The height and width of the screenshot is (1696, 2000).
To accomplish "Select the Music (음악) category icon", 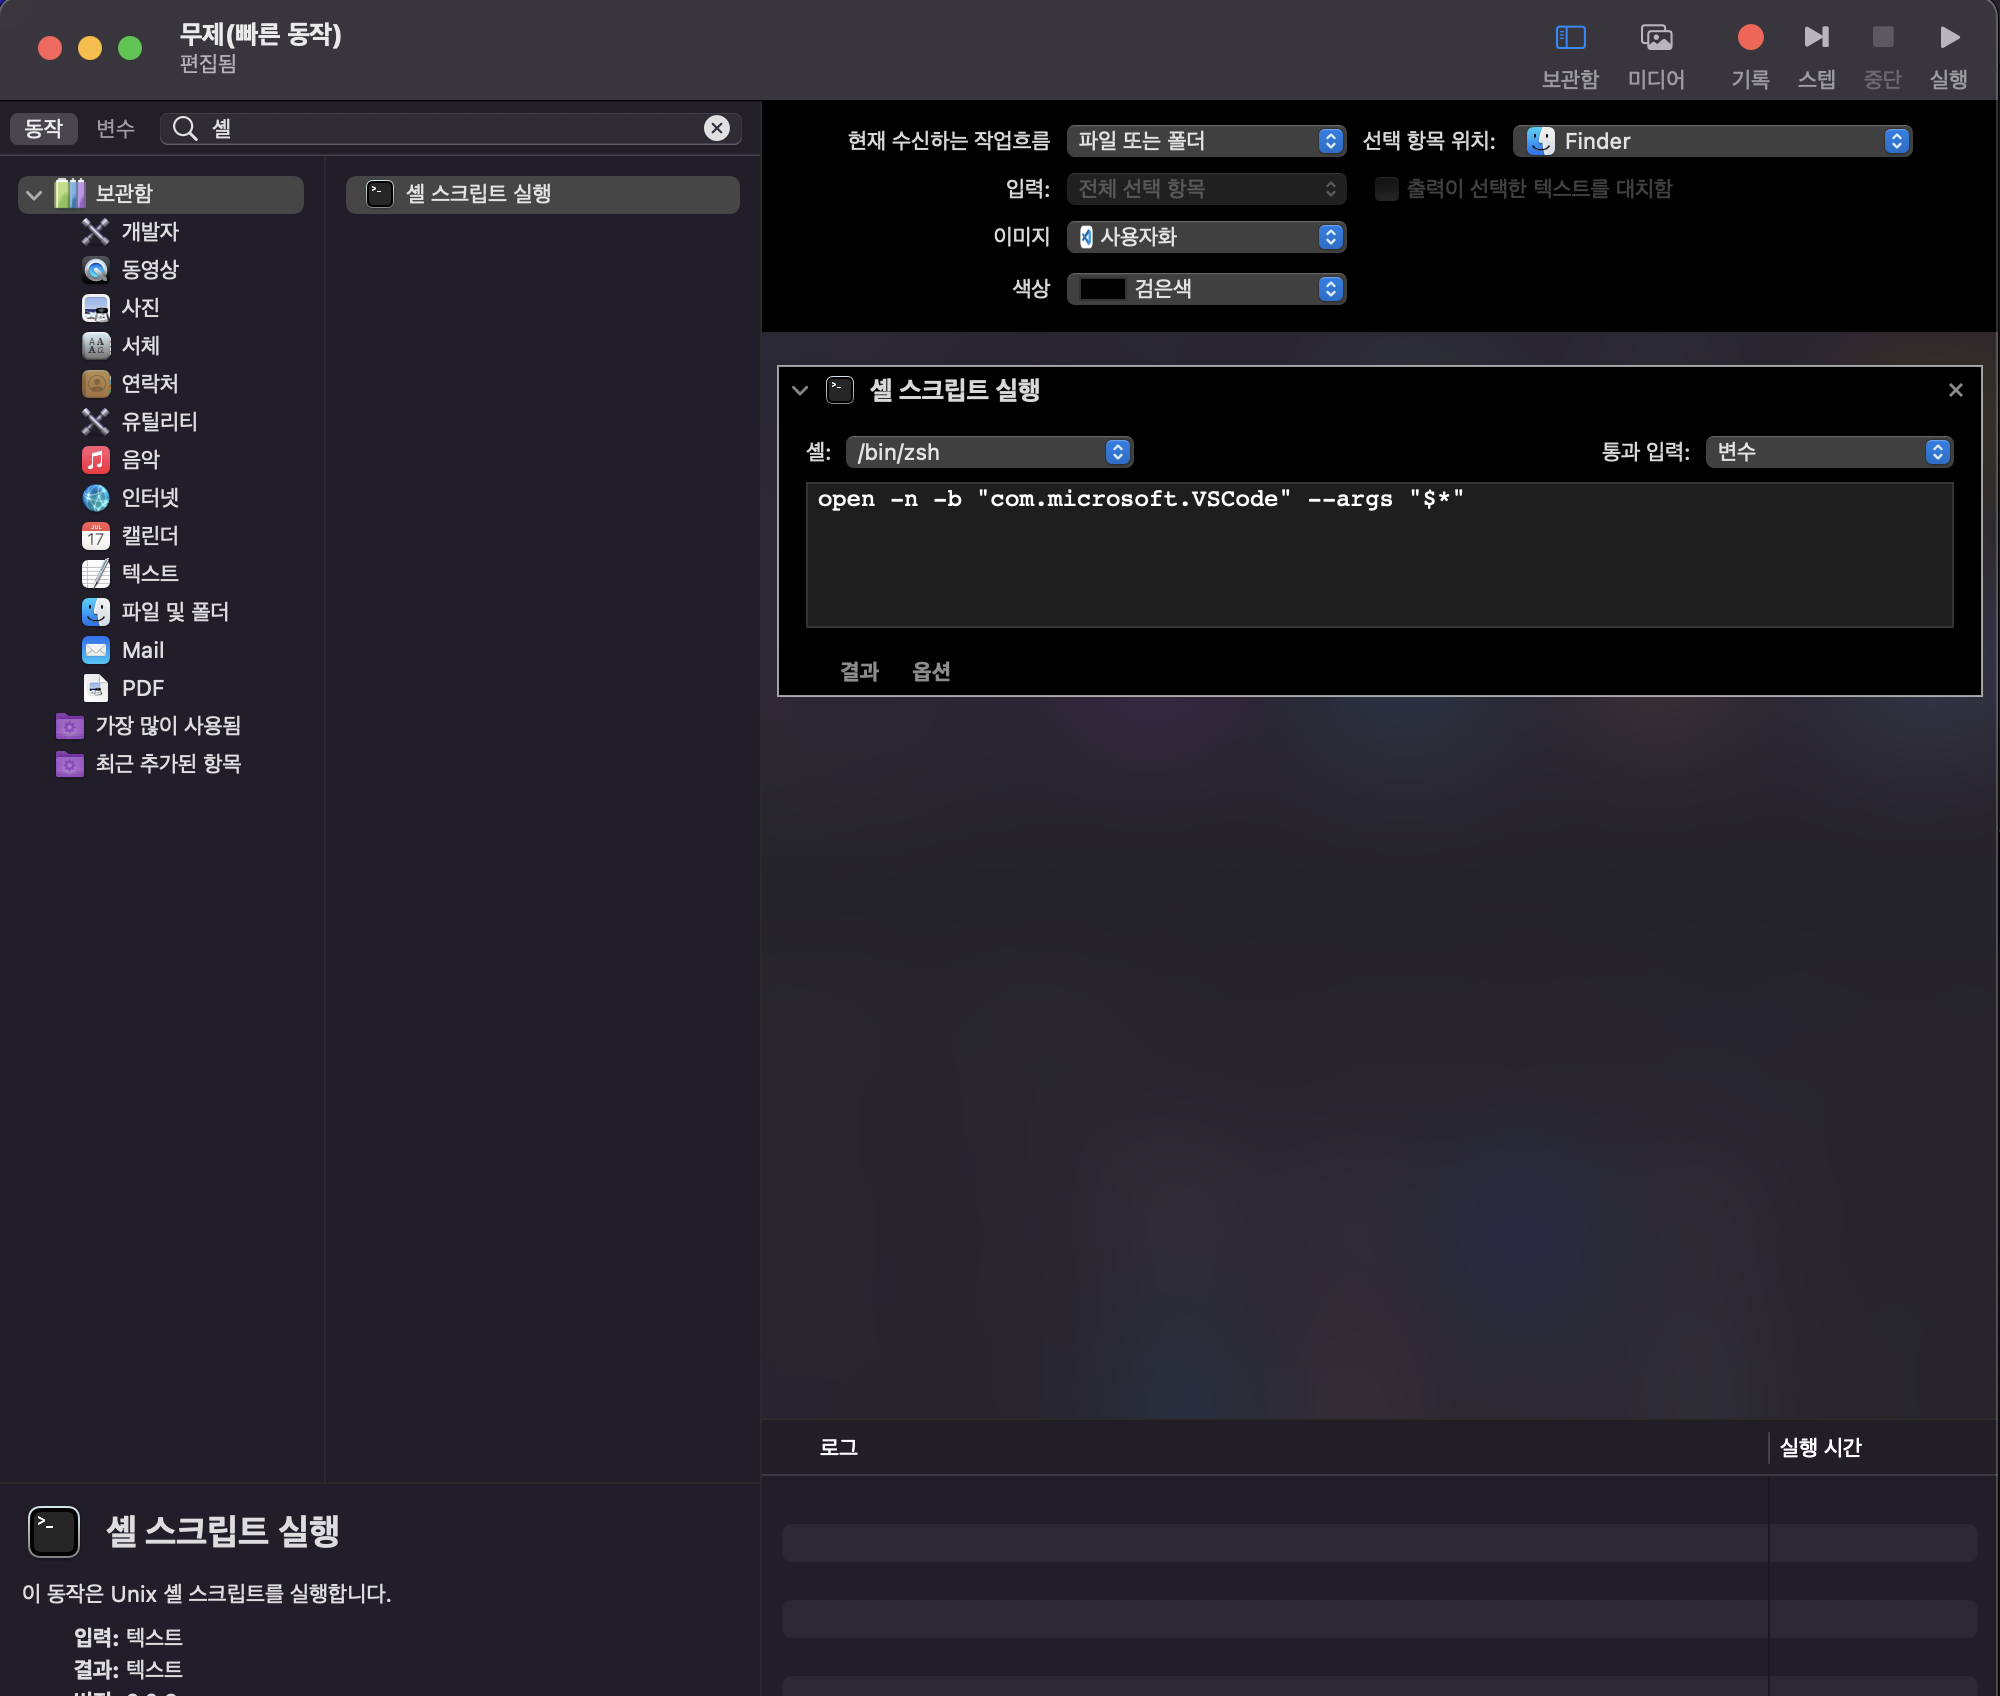I will (x=96, y=460).
